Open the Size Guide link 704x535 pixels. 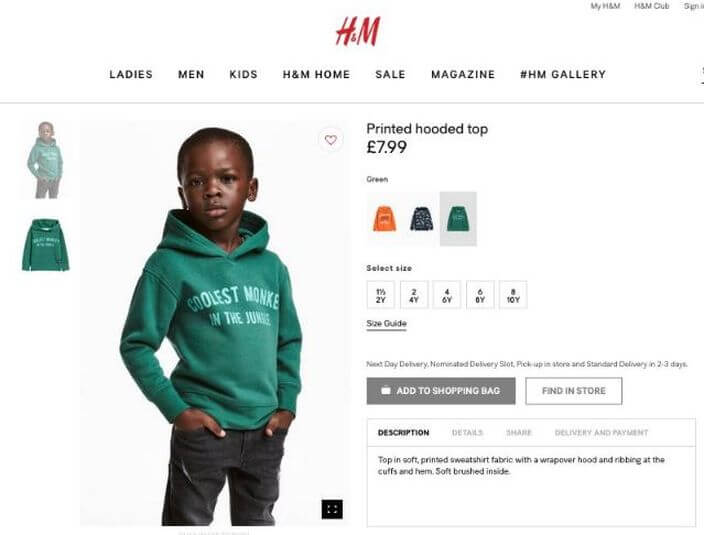tap(387, 324)
